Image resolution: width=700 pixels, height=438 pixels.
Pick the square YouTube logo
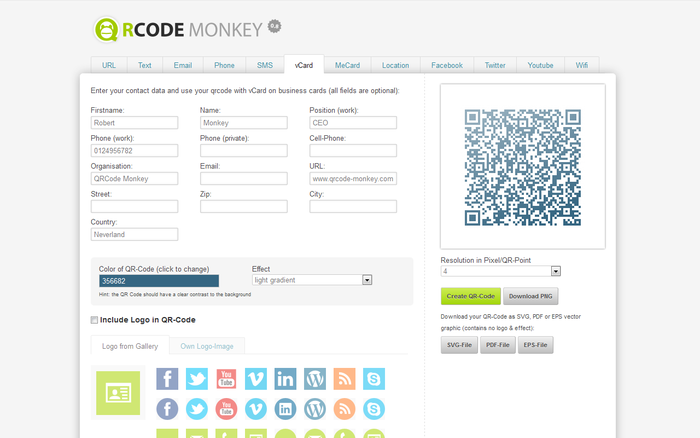tap(226, 379)
